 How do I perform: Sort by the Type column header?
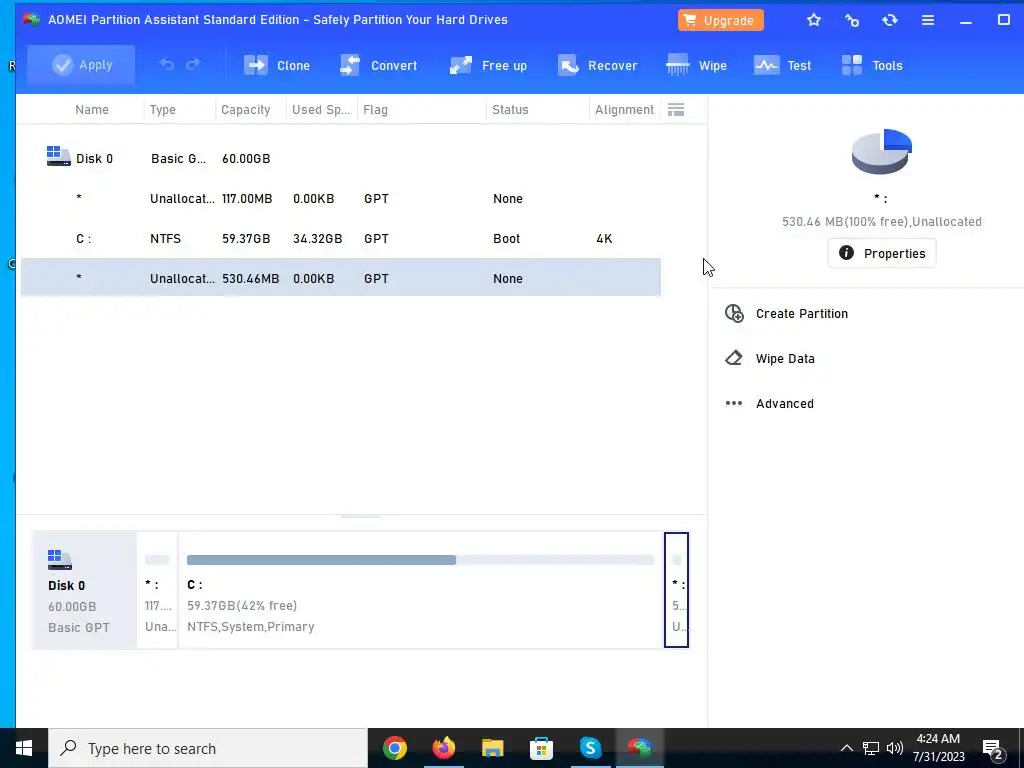click(x=163, y=110)
